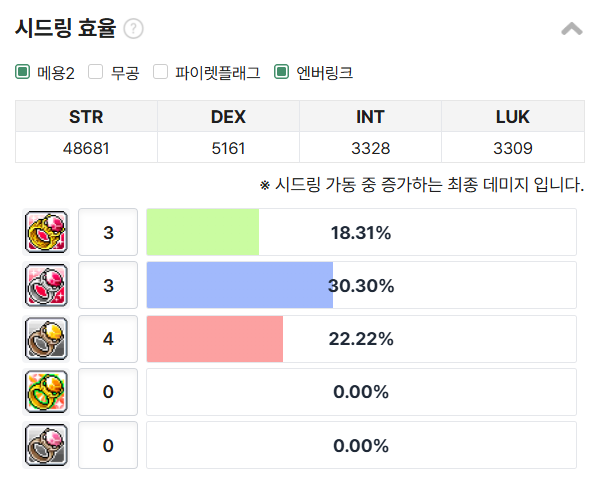Uncheck the 엔버링크 checkbox
The height and width of the screenshot is (483, 601).
[281, 72]
